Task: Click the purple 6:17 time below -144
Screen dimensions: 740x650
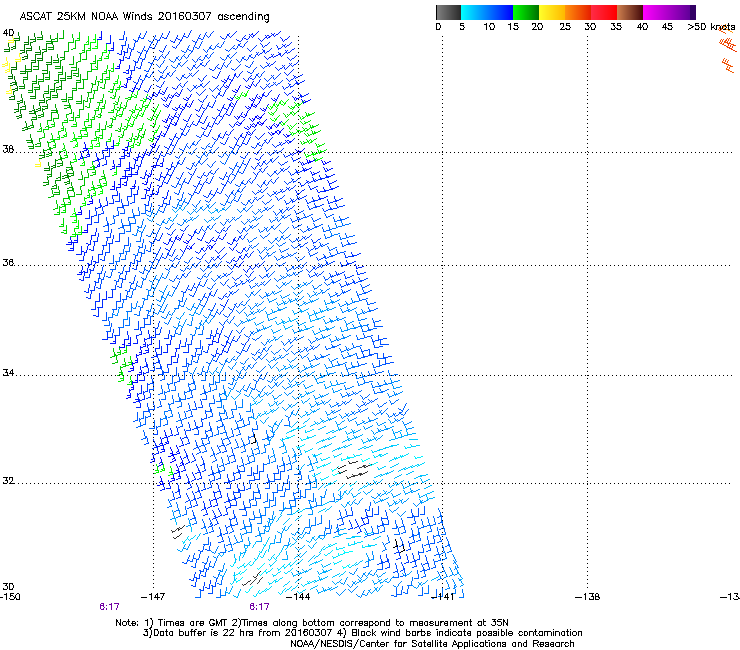Action: (259, 607)
